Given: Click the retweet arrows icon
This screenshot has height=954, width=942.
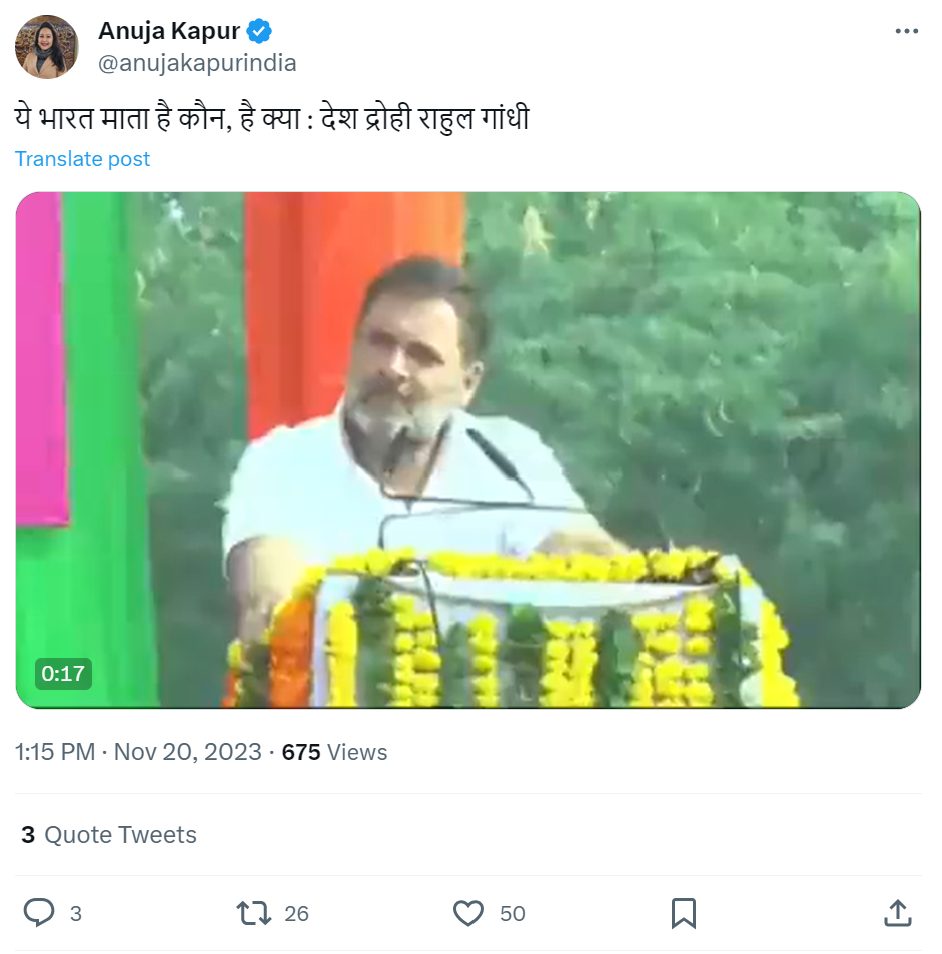Looking at the screenshot, I should tap(254, 913).
